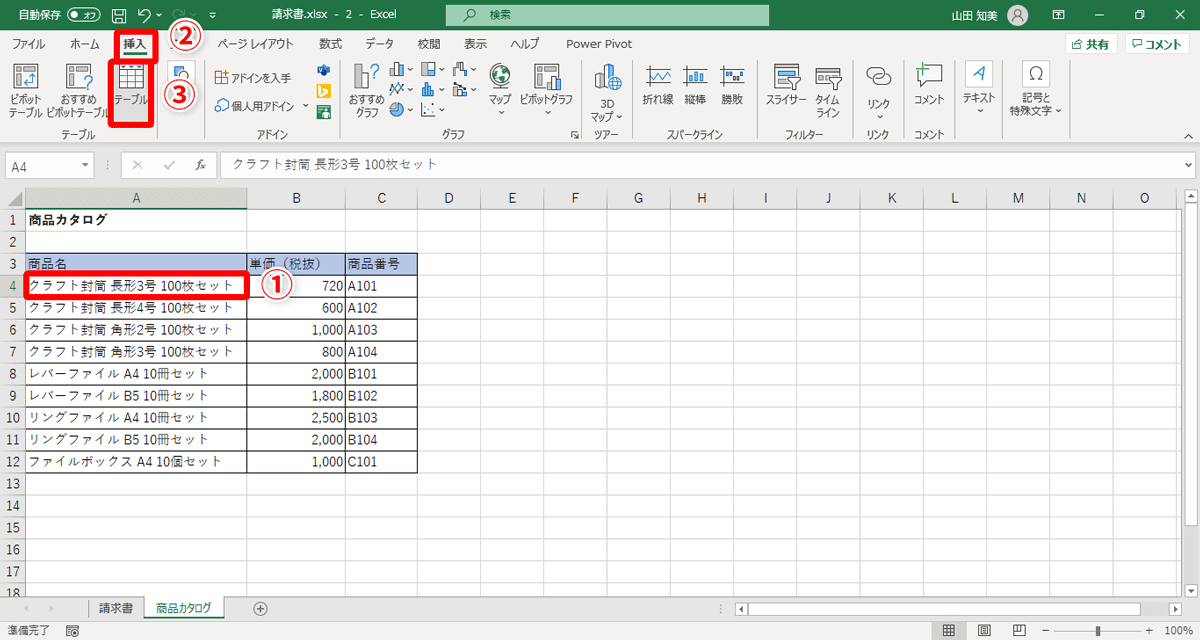Open the Customize Quick Access Toolbar dropdown
1200x640 pixels.
point(212,16)
